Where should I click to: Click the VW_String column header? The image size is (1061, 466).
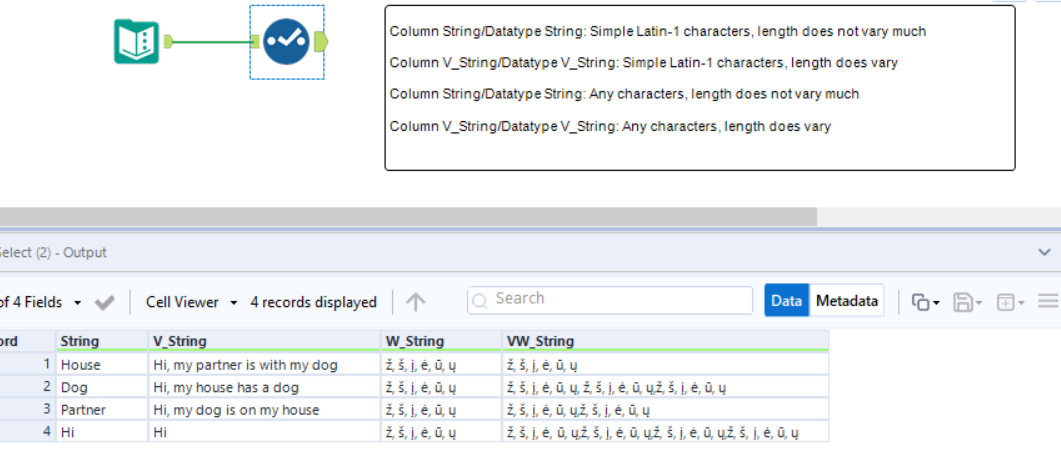pyautogui.click(x=540, y=341)
